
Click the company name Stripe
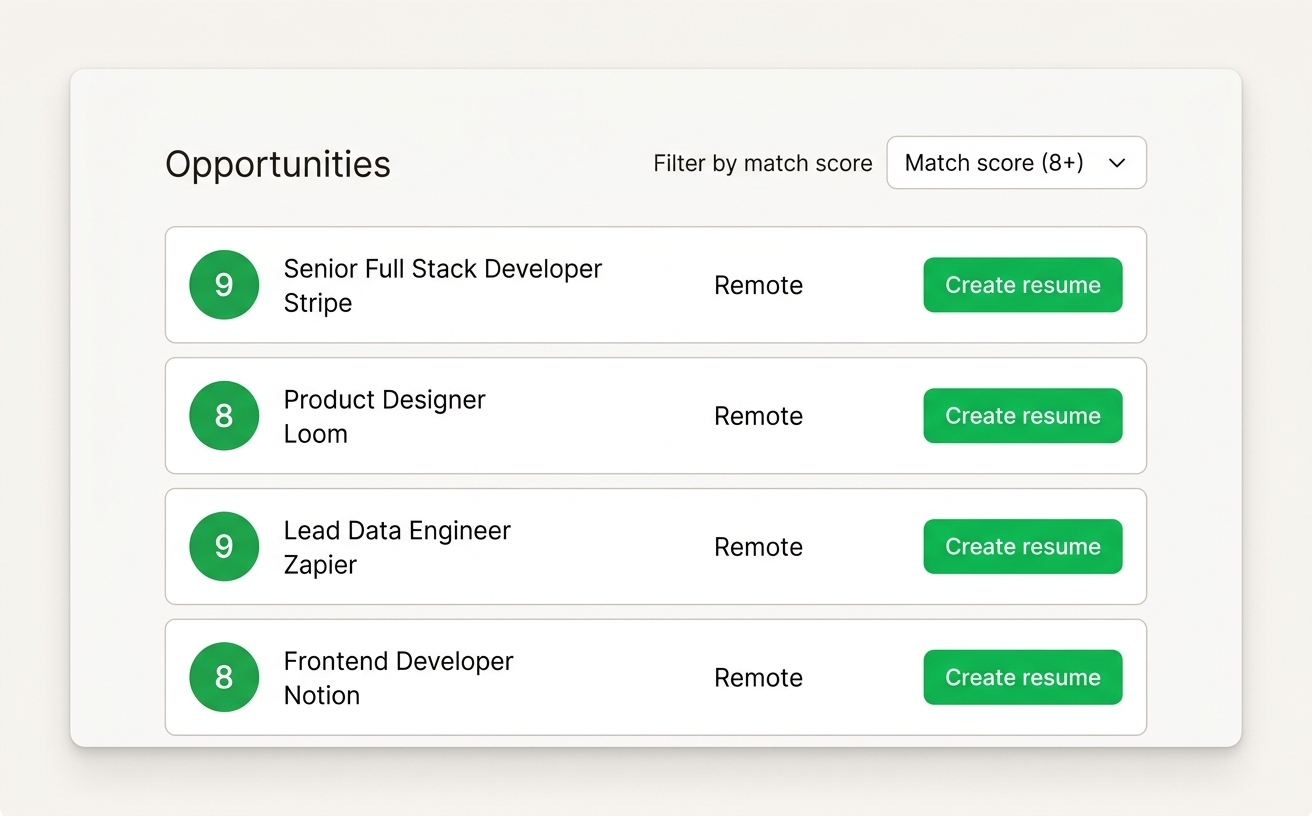click(317, 303)
